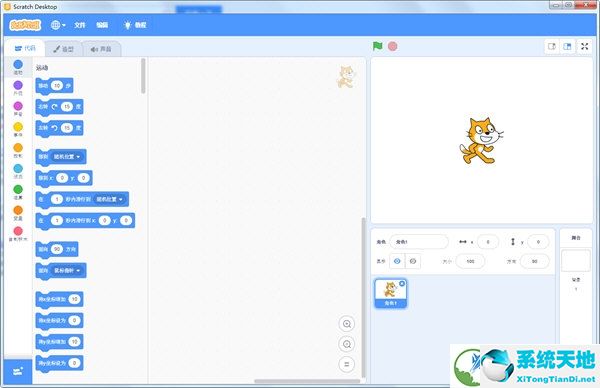
Task: Open the random position dropdown in the glide block
Action: coord(109,199)
